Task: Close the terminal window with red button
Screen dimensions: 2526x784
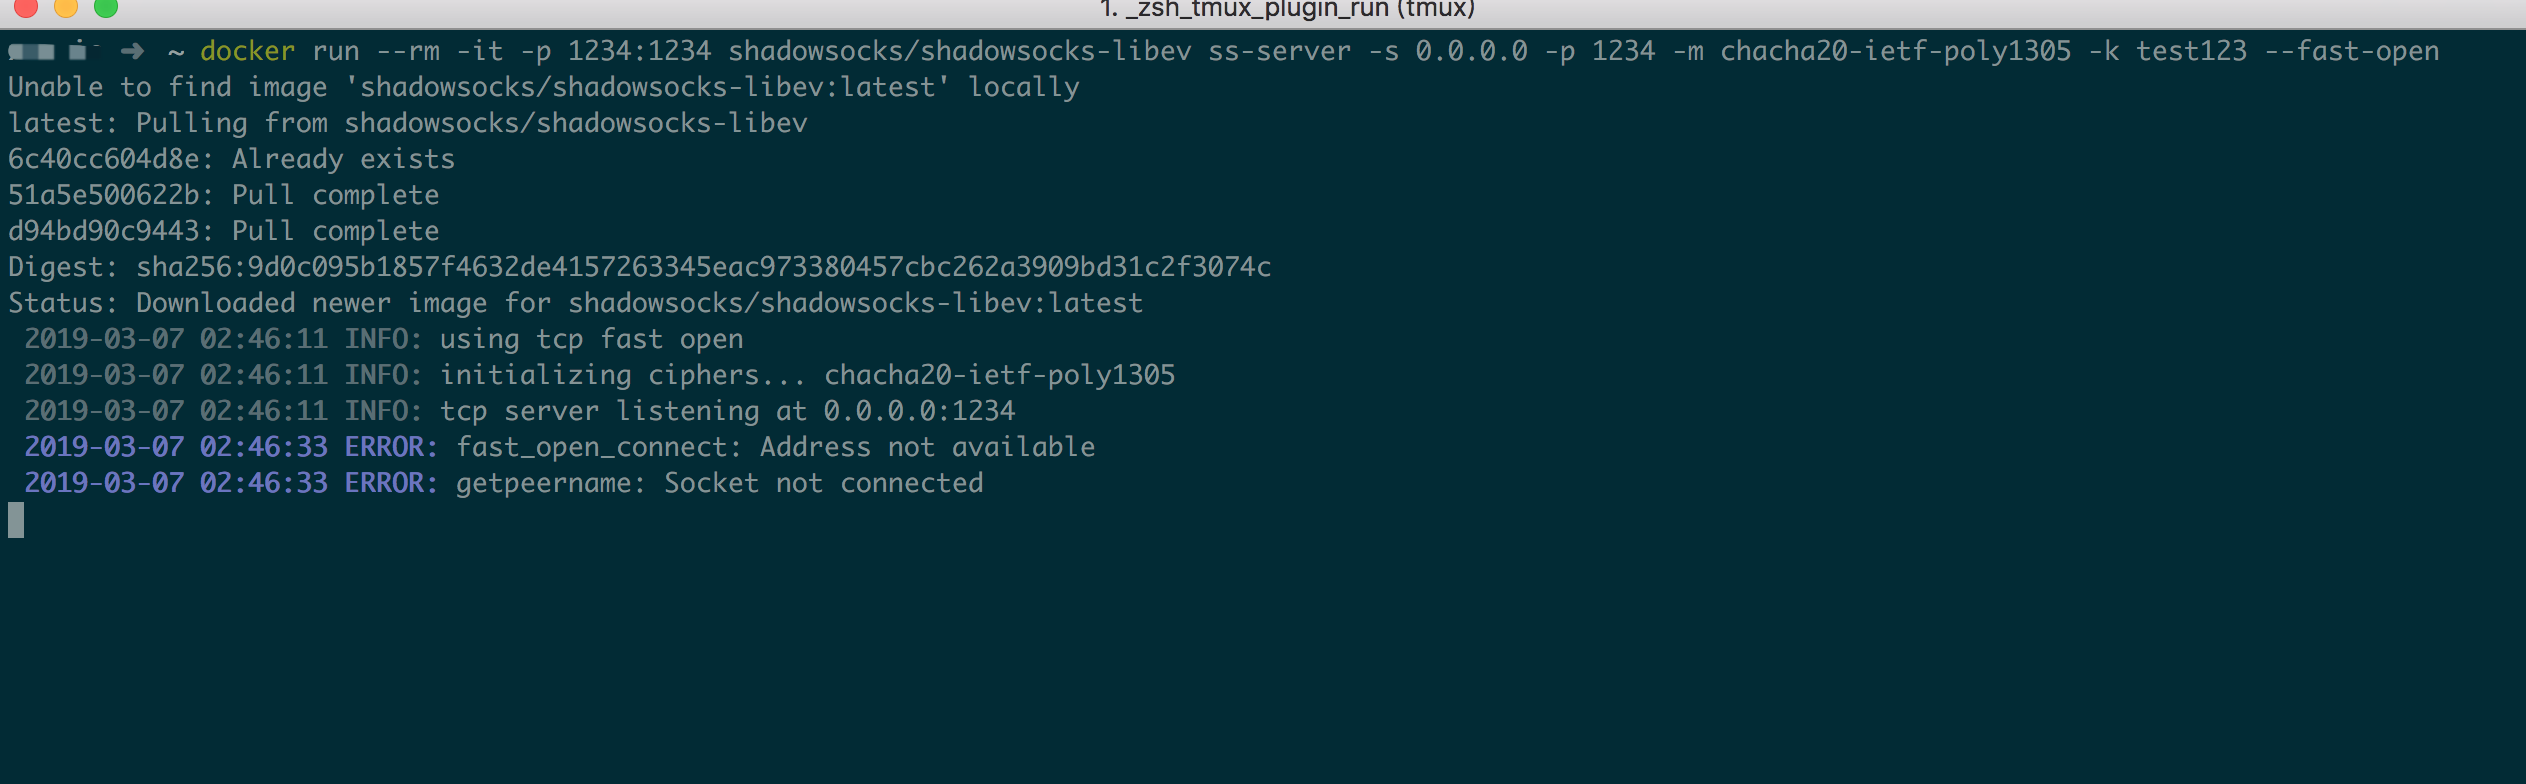Action: [x=26, y=10]
